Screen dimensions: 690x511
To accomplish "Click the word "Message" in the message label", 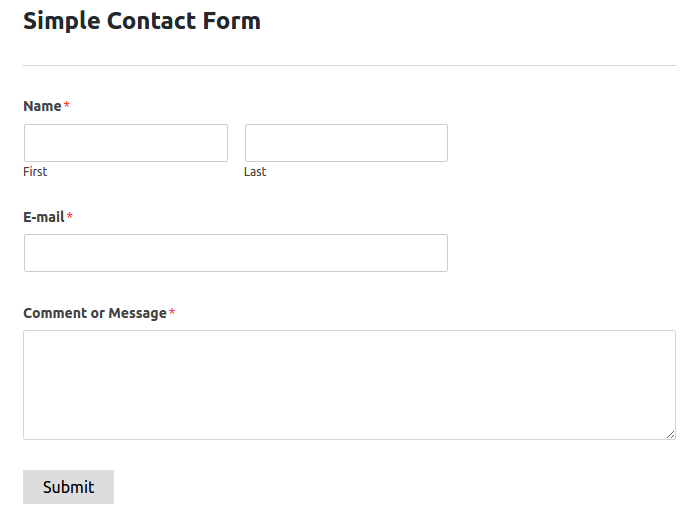I will 137,313.
